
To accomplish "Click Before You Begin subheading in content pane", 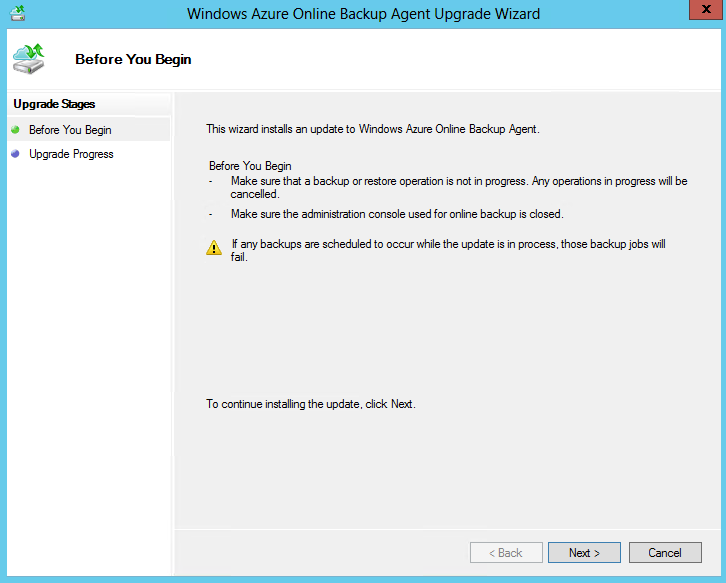I will click(x=250, y=165).
